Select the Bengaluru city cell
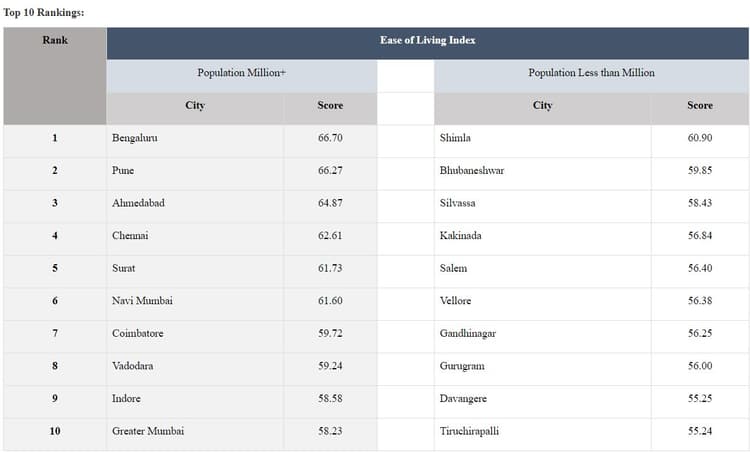 [135, 138]
